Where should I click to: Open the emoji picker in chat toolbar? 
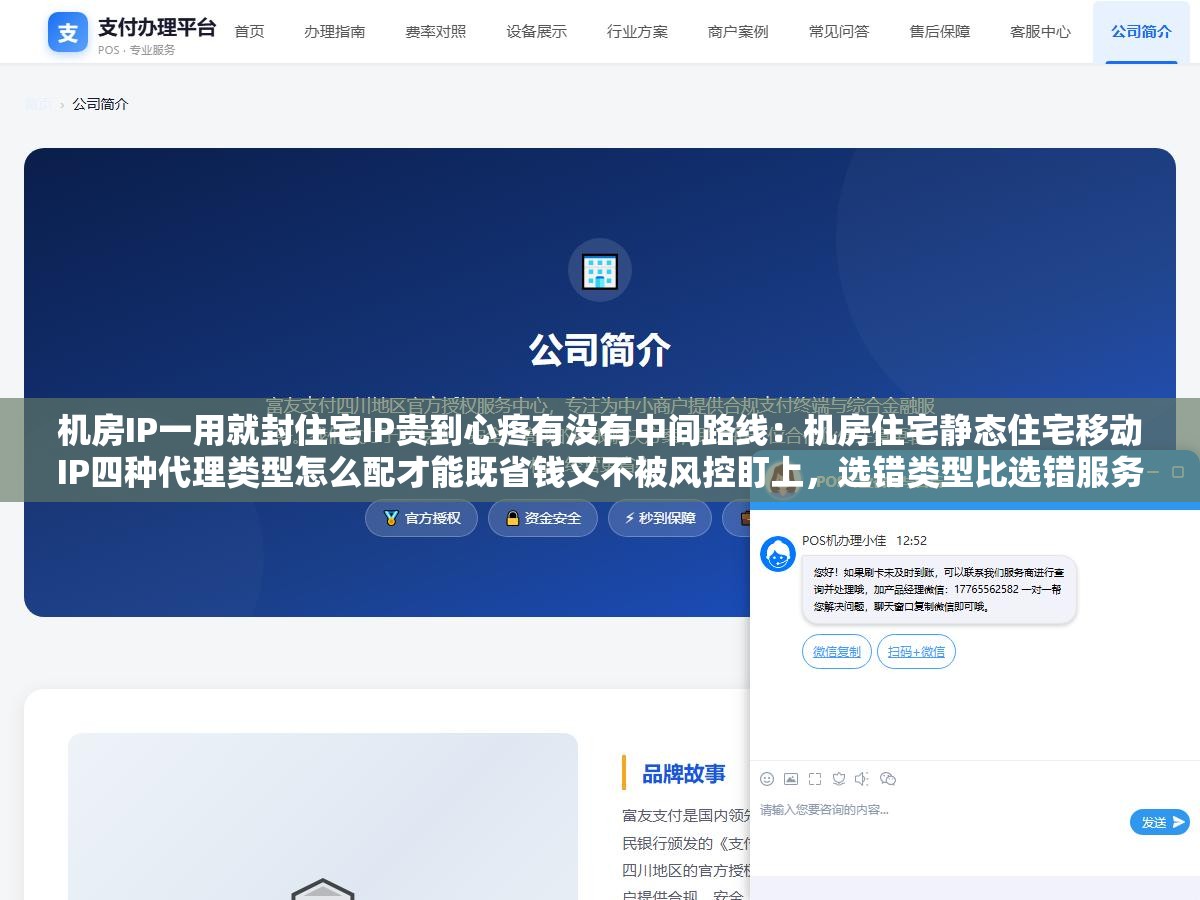[x=767, y=779]
